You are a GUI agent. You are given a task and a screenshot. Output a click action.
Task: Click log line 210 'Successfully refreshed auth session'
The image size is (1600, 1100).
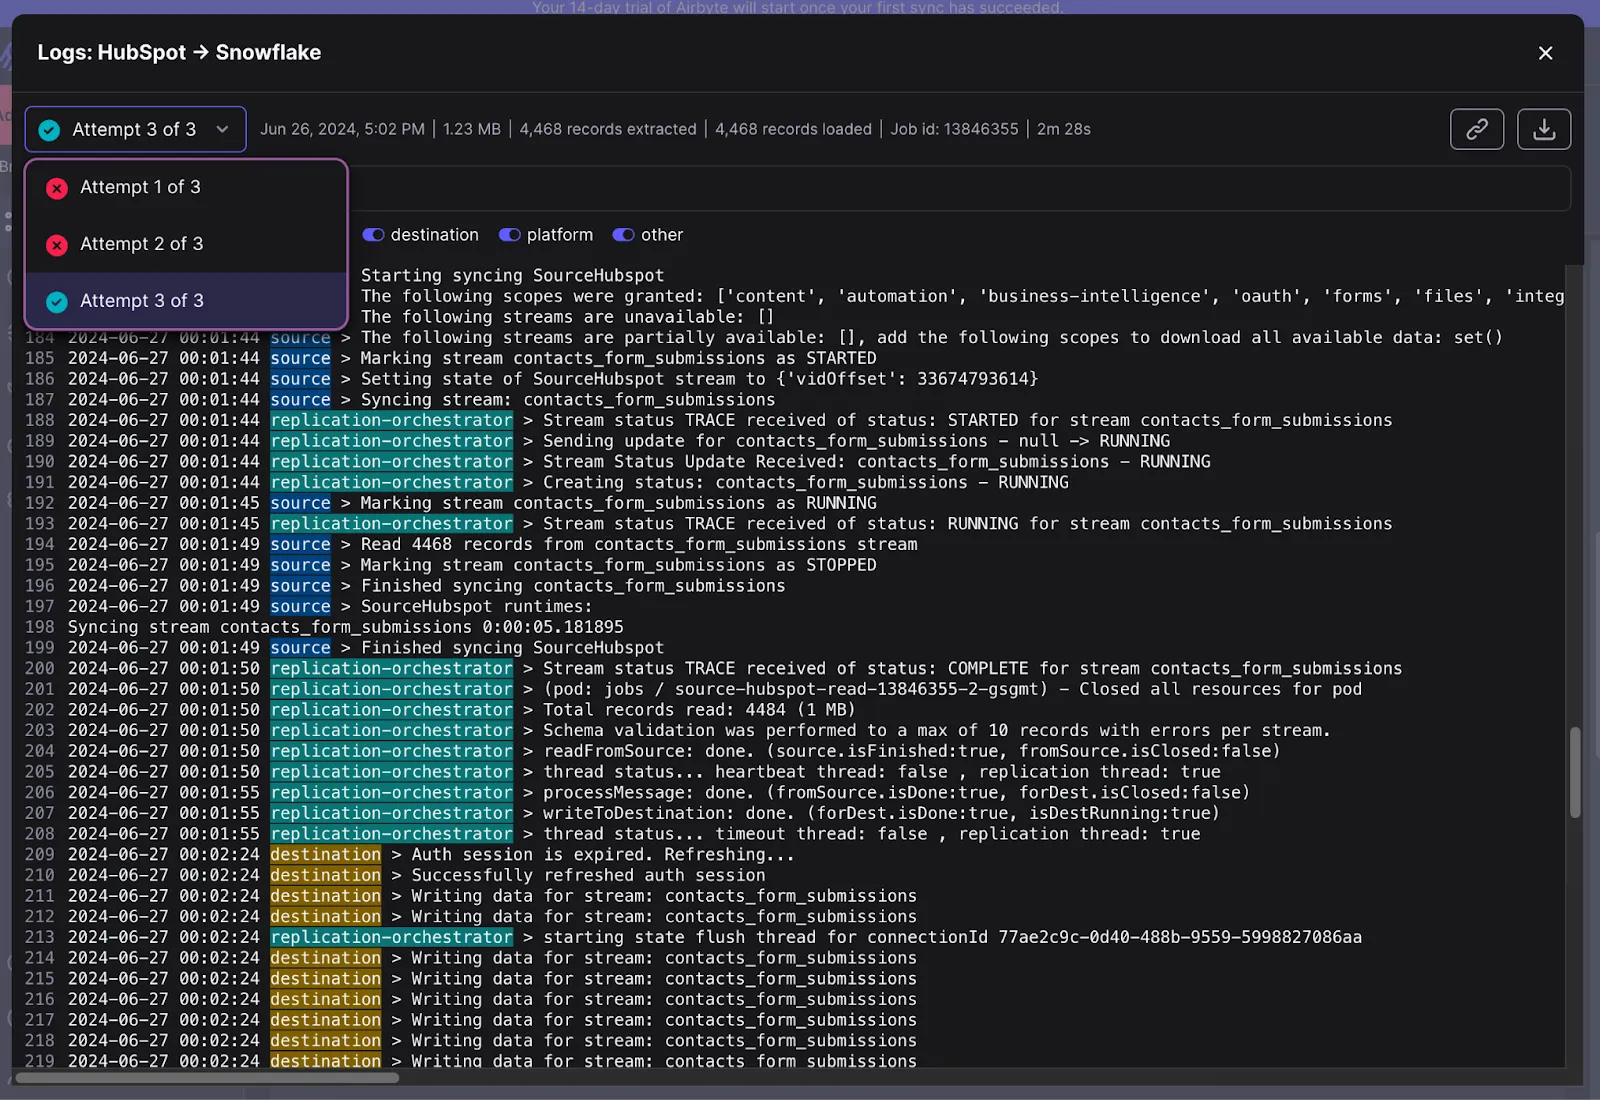[x=395, y=875]
